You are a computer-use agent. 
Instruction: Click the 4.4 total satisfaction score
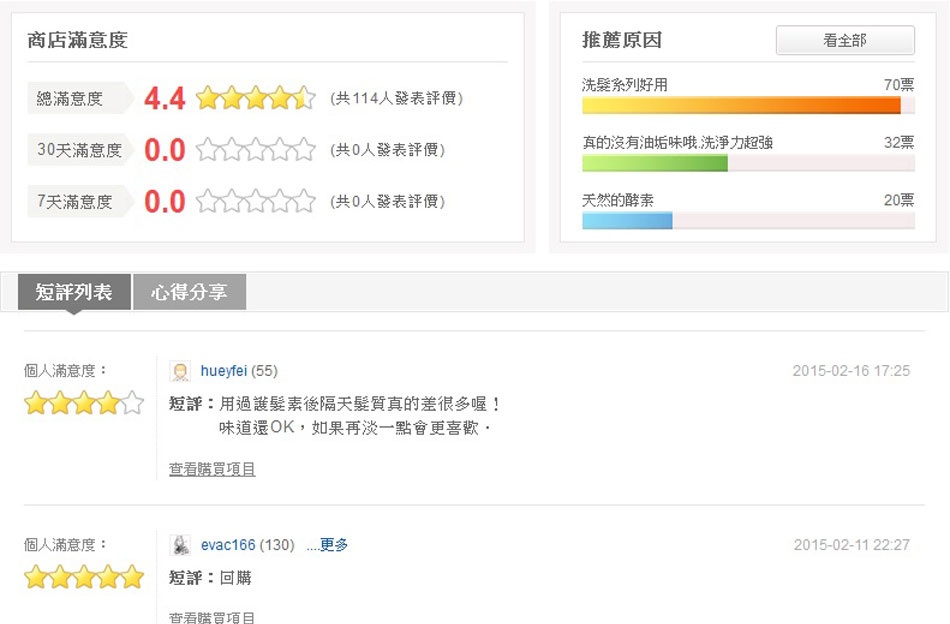(x=165, y=98)
